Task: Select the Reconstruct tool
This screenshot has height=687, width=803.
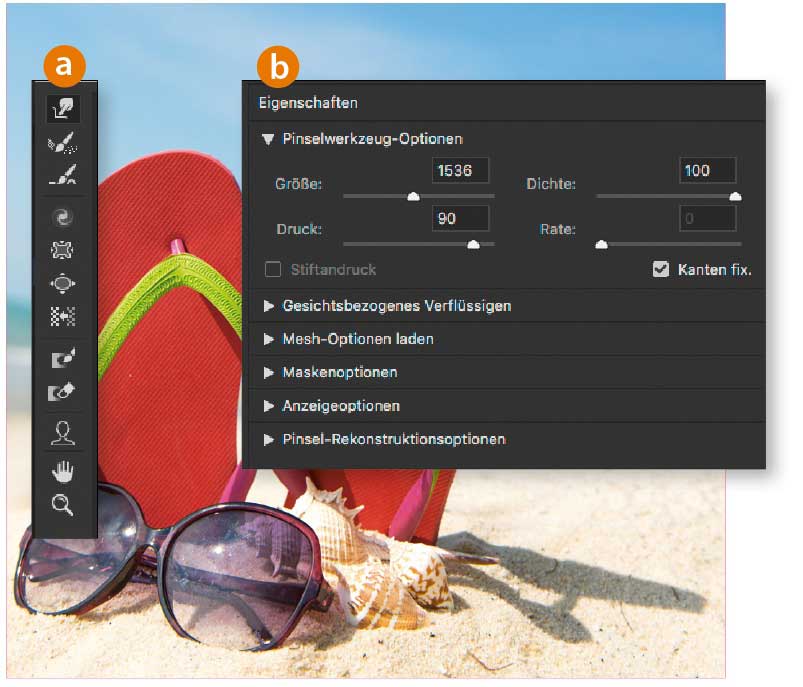Action: click(63, 143)
